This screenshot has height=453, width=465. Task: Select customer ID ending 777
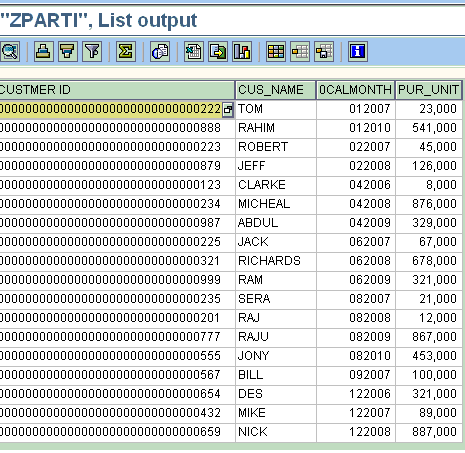pos(111,337)
